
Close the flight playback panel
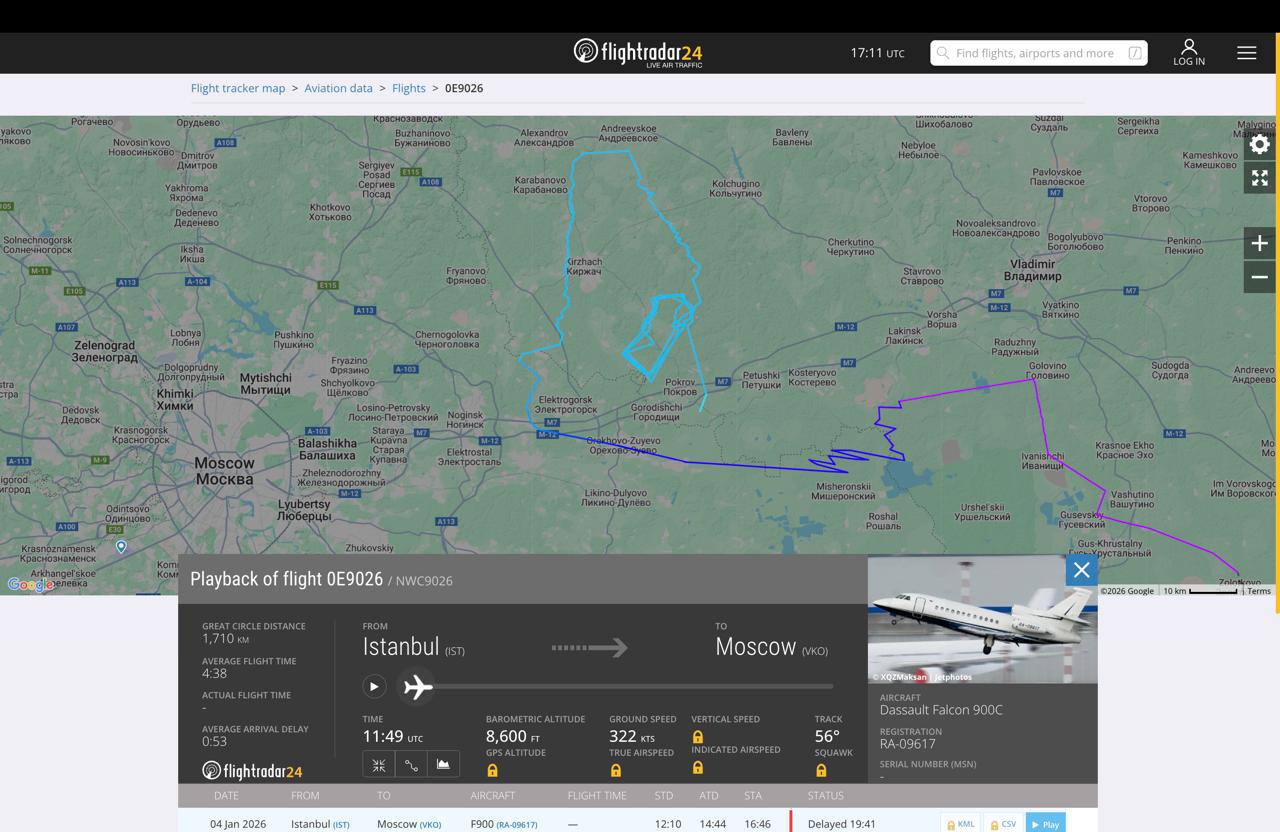1081,570
